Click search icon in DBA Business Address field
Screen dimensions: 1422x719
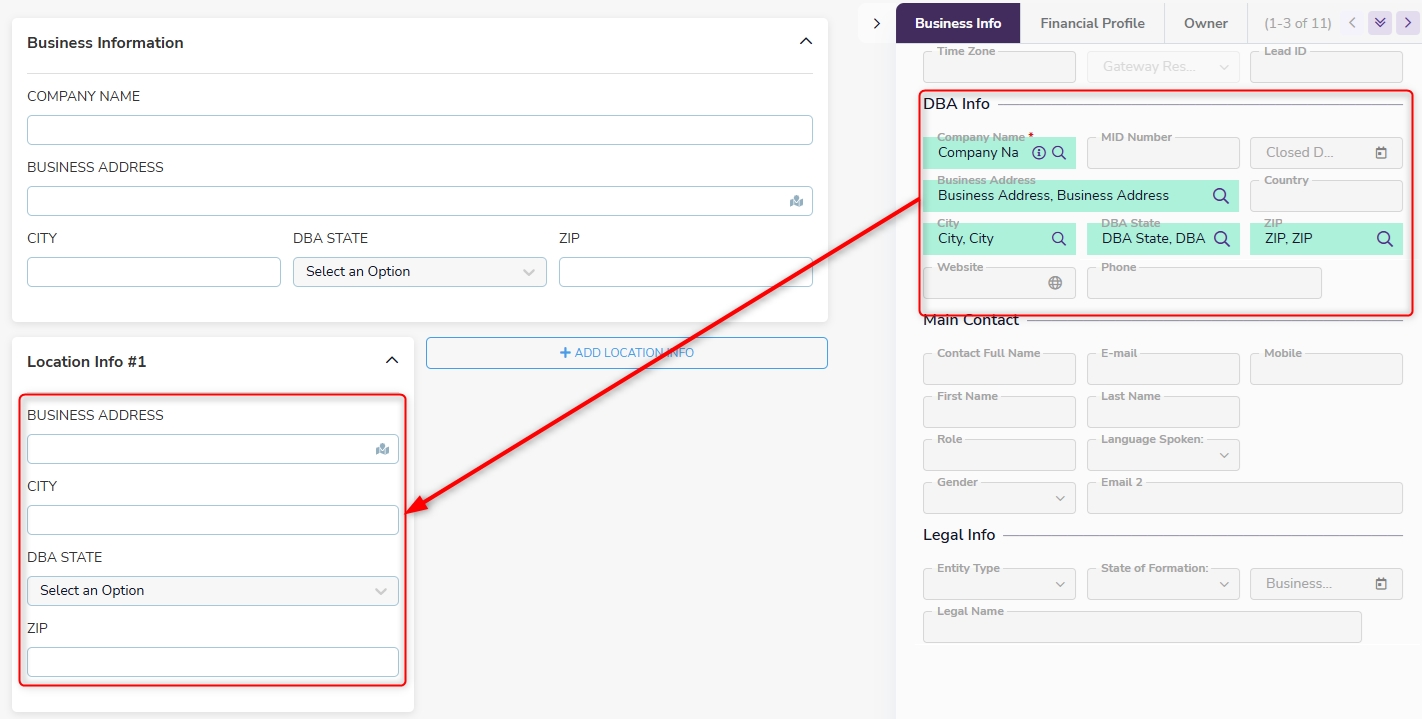click(1221, 196)
